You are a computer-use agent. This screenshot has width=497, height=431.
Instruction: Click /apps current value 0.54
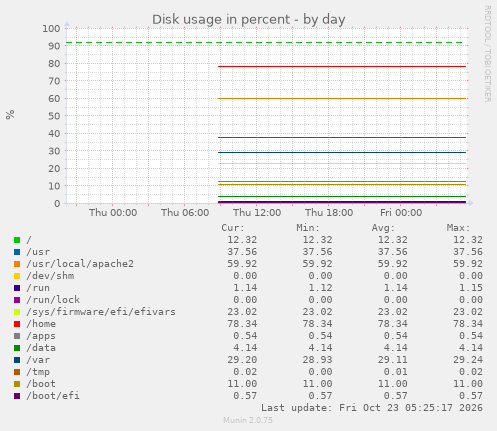click(x=245, y=336)
